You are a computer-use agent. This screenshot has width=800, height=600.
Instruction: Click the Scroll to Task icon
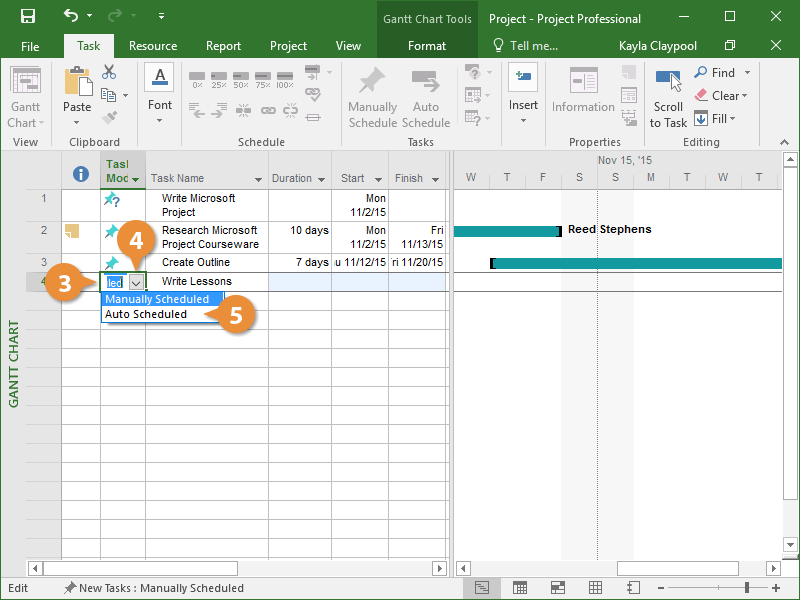tap(668, 83)
